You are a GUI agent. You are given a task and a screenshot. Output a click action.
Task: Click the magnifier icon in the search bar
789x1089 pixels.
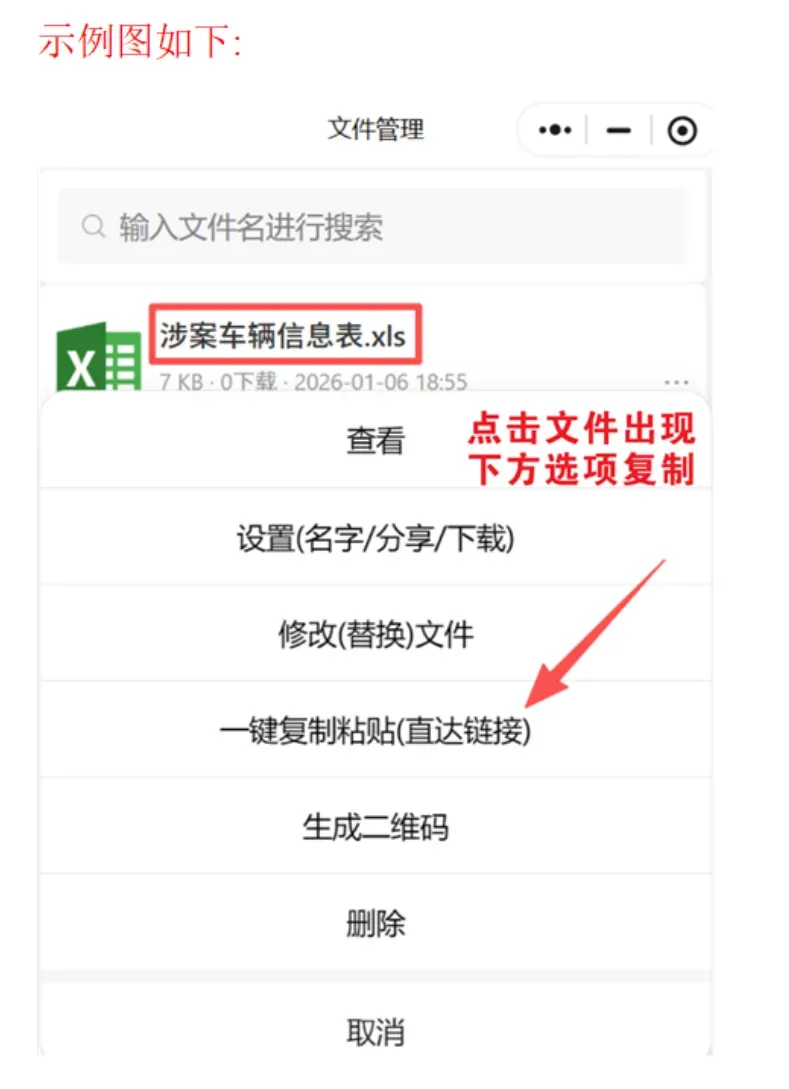[93, 226]
